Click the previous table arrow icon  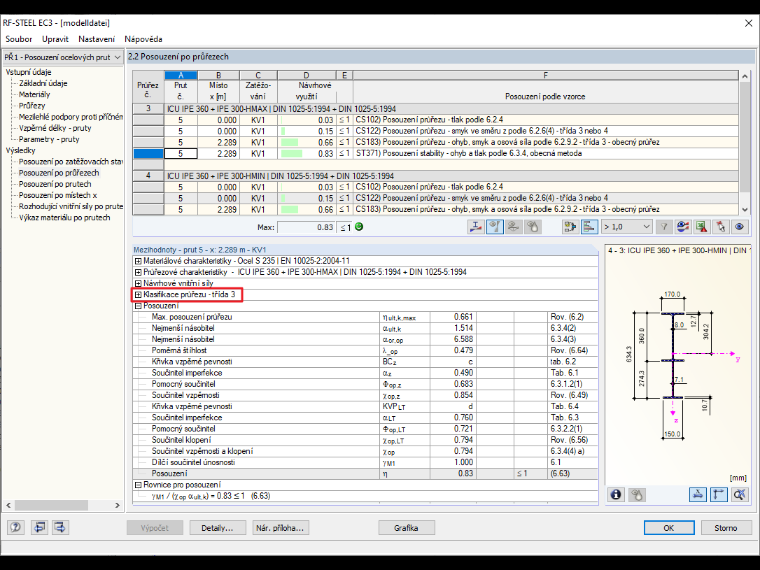click(39, 527)
